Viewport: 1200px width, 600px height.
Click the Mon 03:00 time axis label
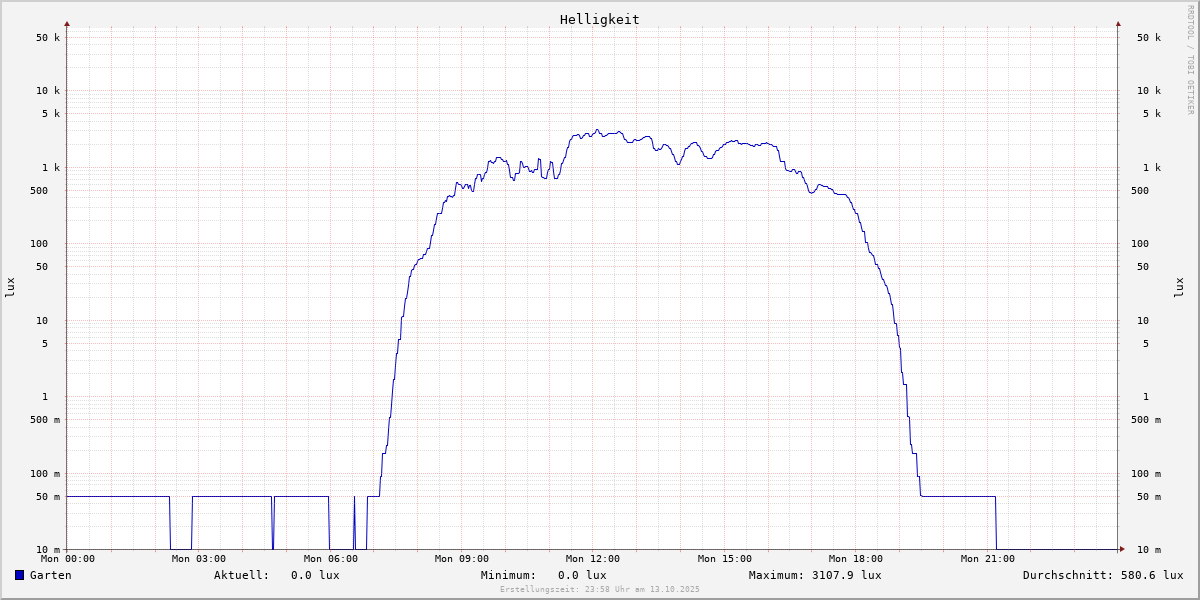199,559
